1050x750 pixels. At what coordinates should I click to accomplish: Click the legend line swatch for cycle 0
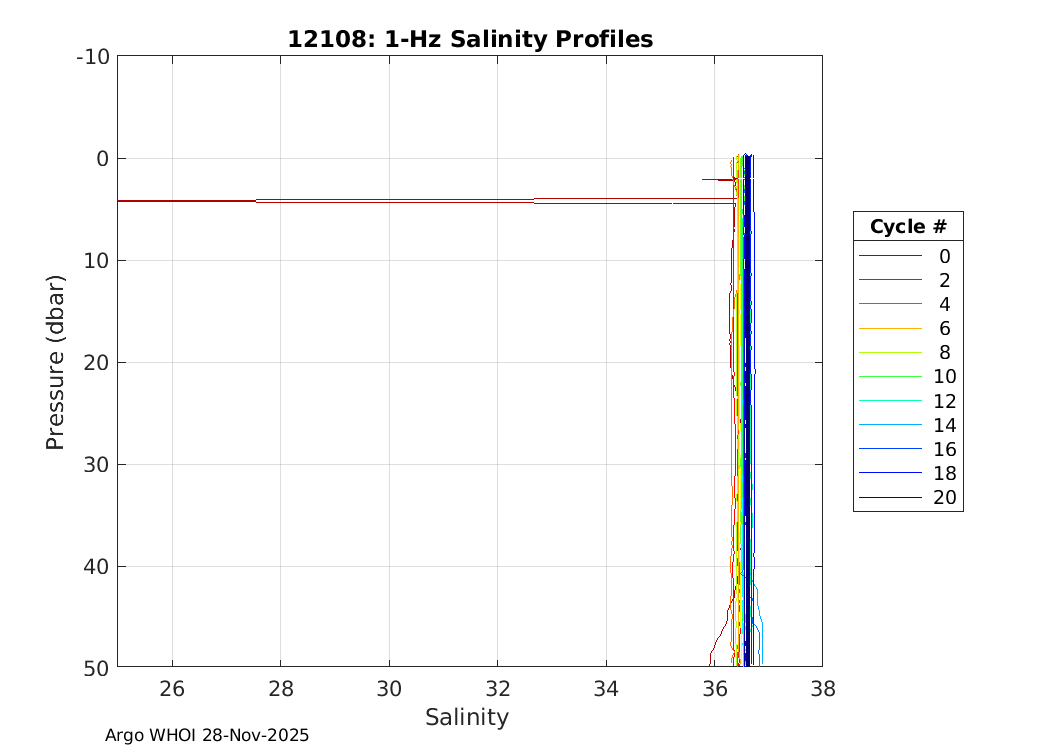click(889, 256)
